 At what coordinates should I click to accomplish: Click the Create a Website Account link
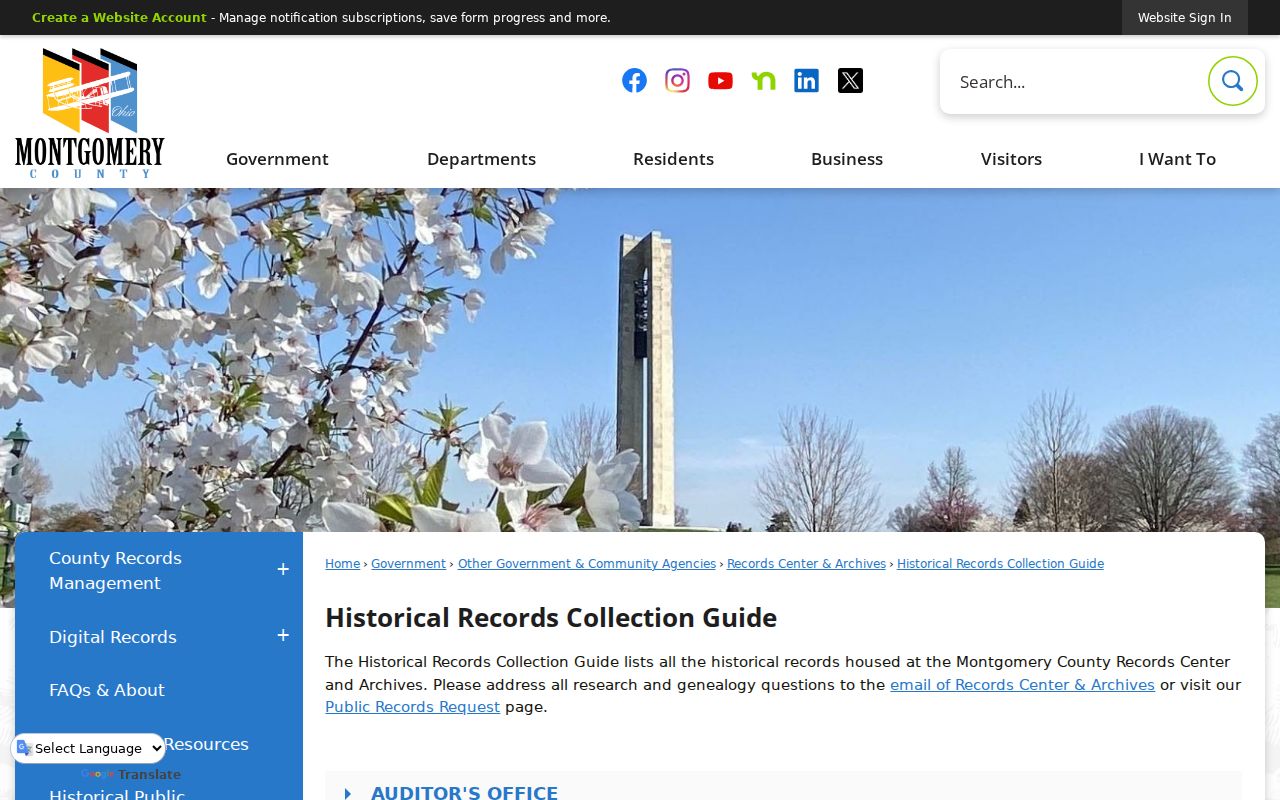click(x=119, y=18)
